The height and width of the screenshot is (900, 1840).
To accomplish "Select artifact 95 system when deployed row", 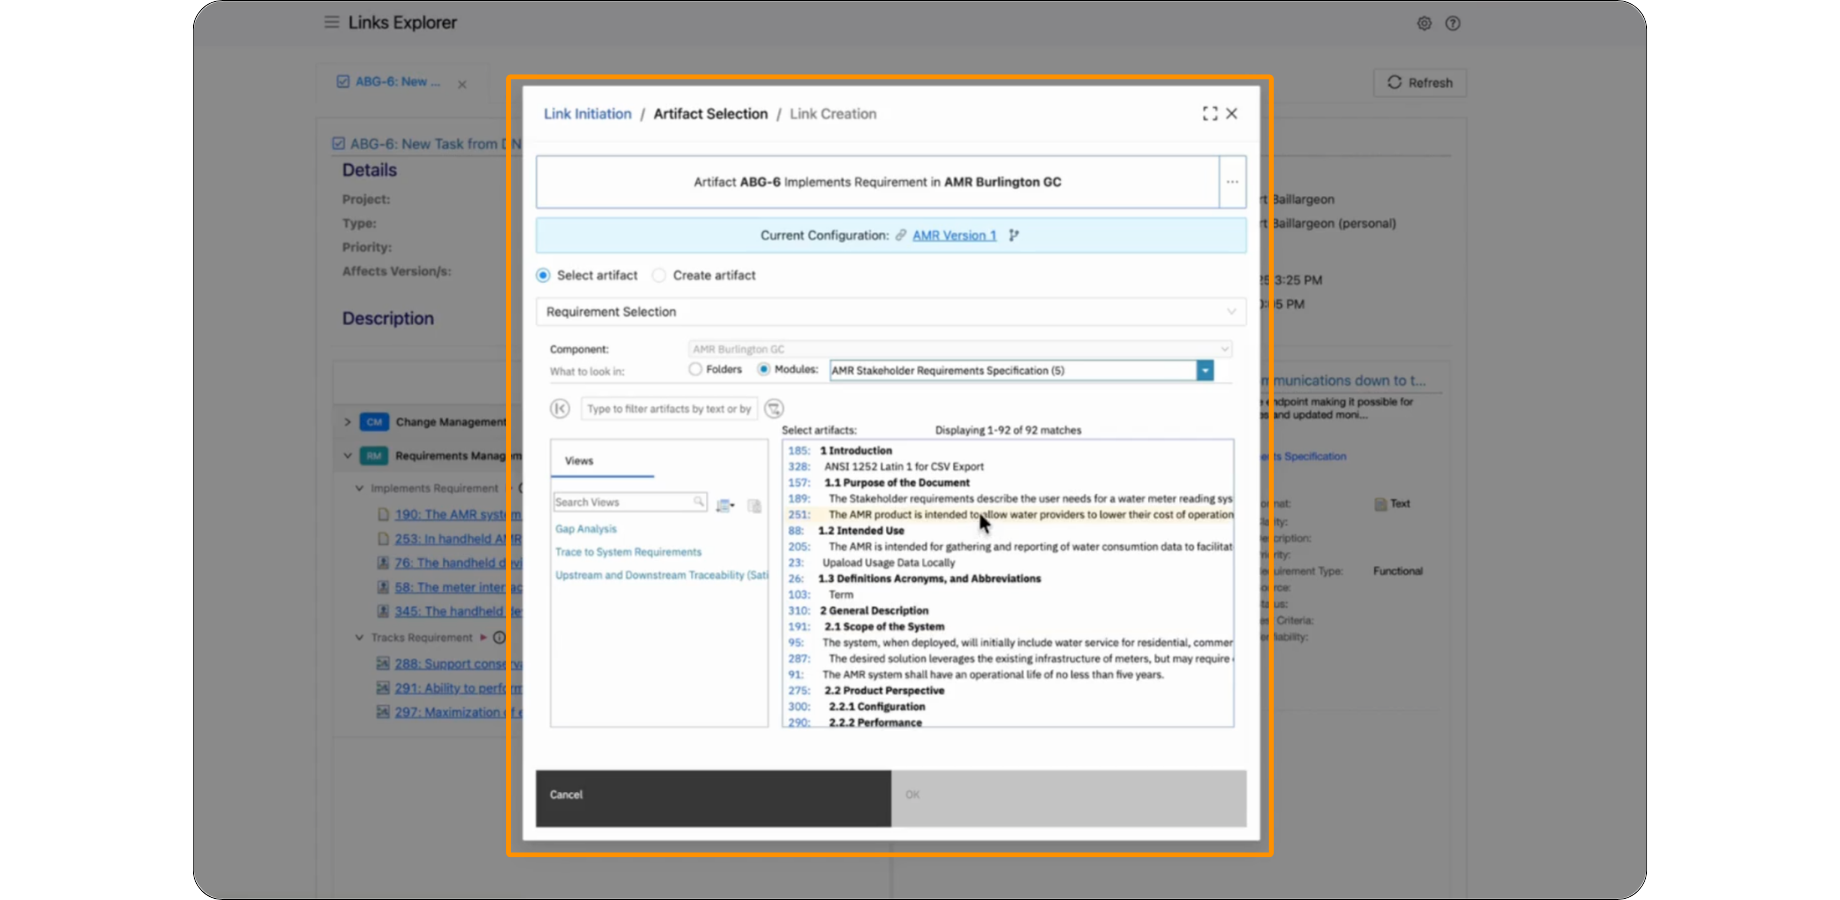I will 1009,643.
